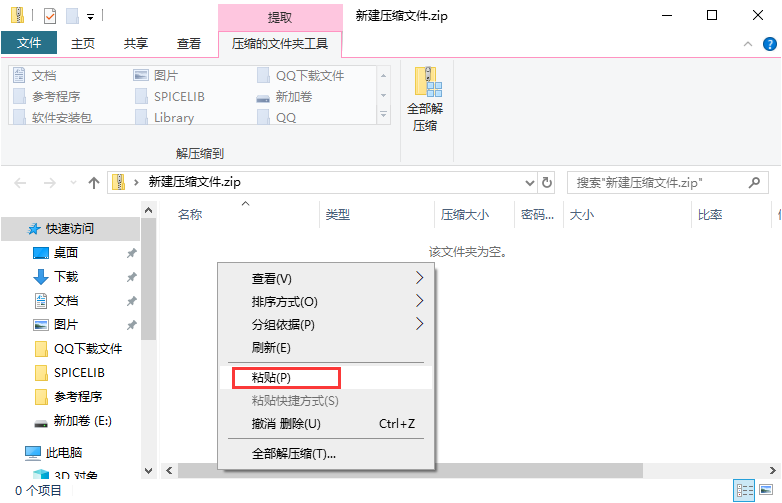Screen dimensions: 782x503
Task: Go up one folder level
Action: 94,183
